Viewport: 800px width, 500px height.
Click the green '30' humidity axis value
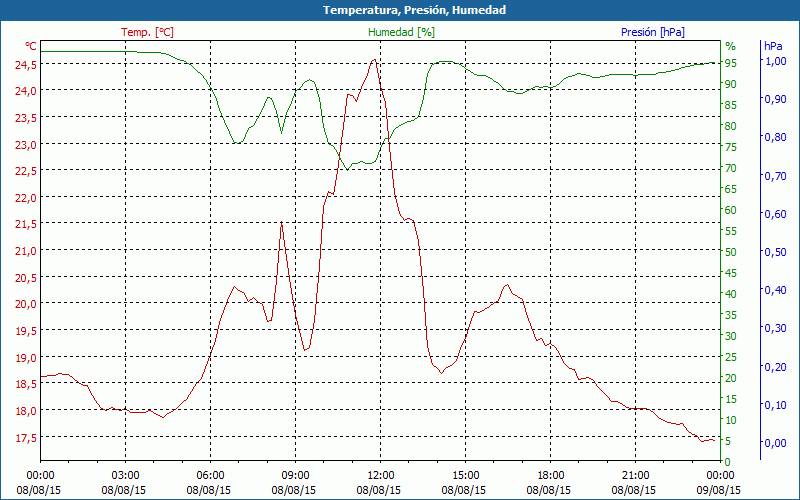point(731,336)
